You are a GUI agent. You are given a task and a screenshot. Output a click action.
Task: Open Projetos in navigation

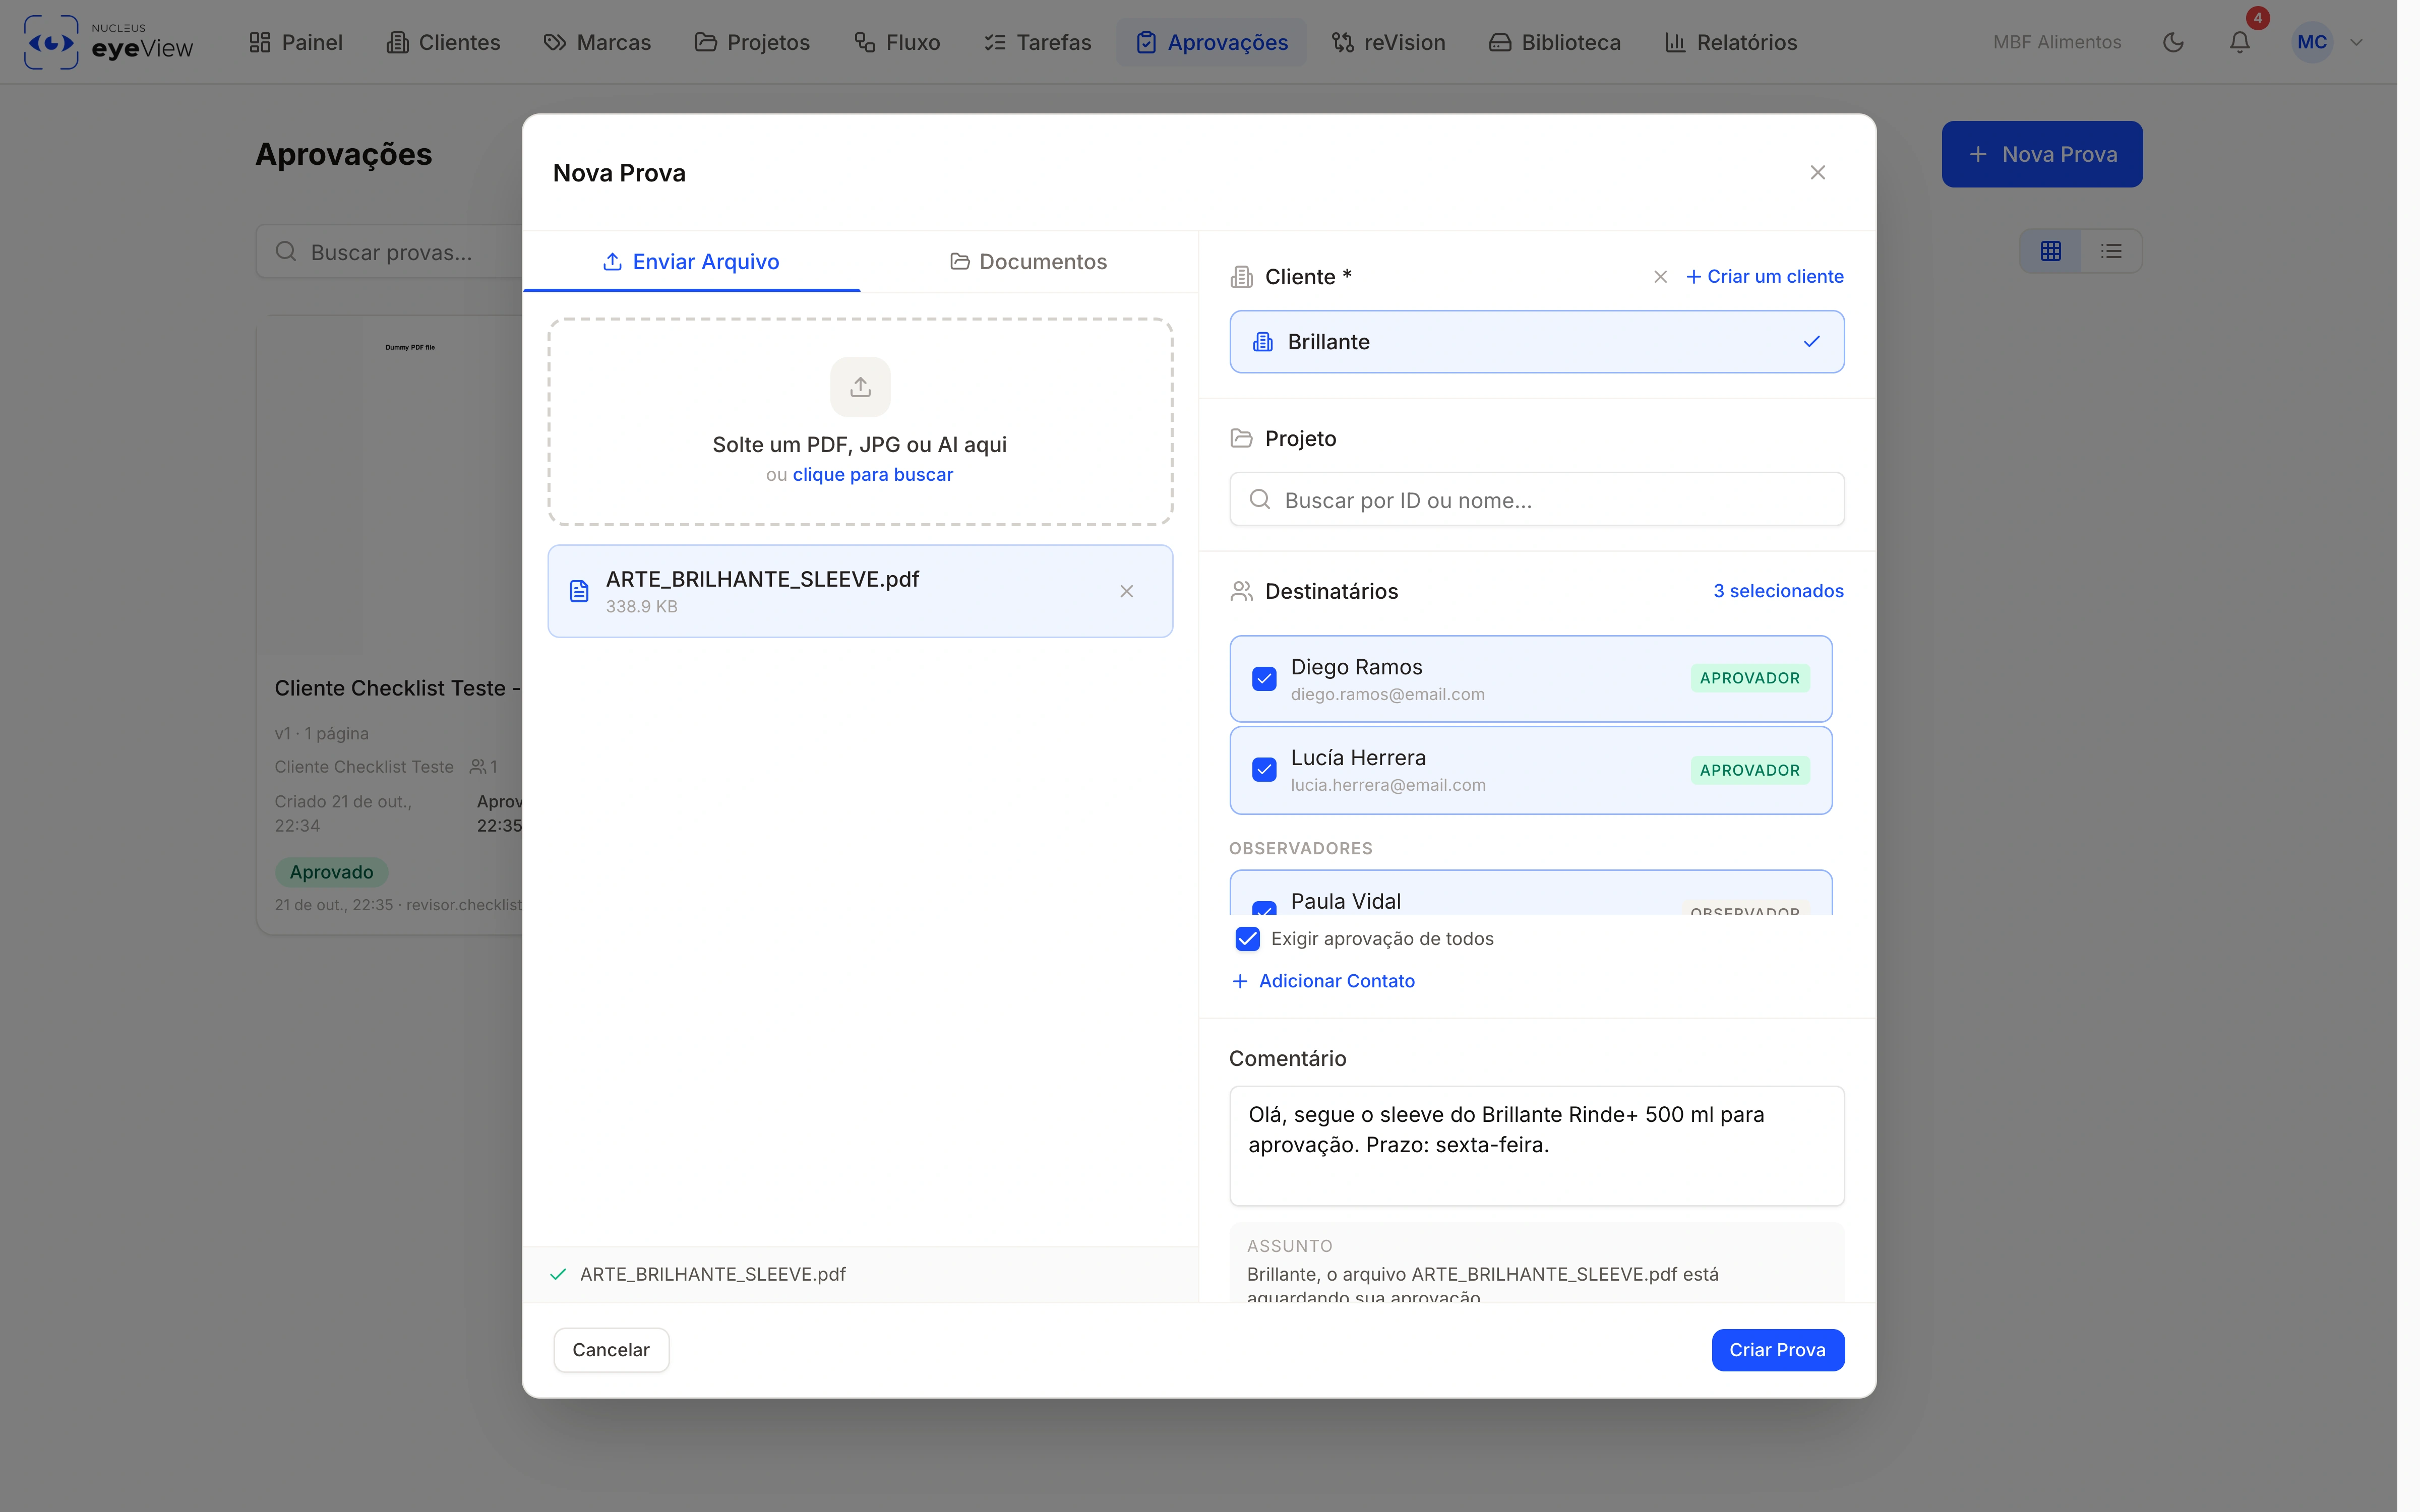tap(752, 42)
